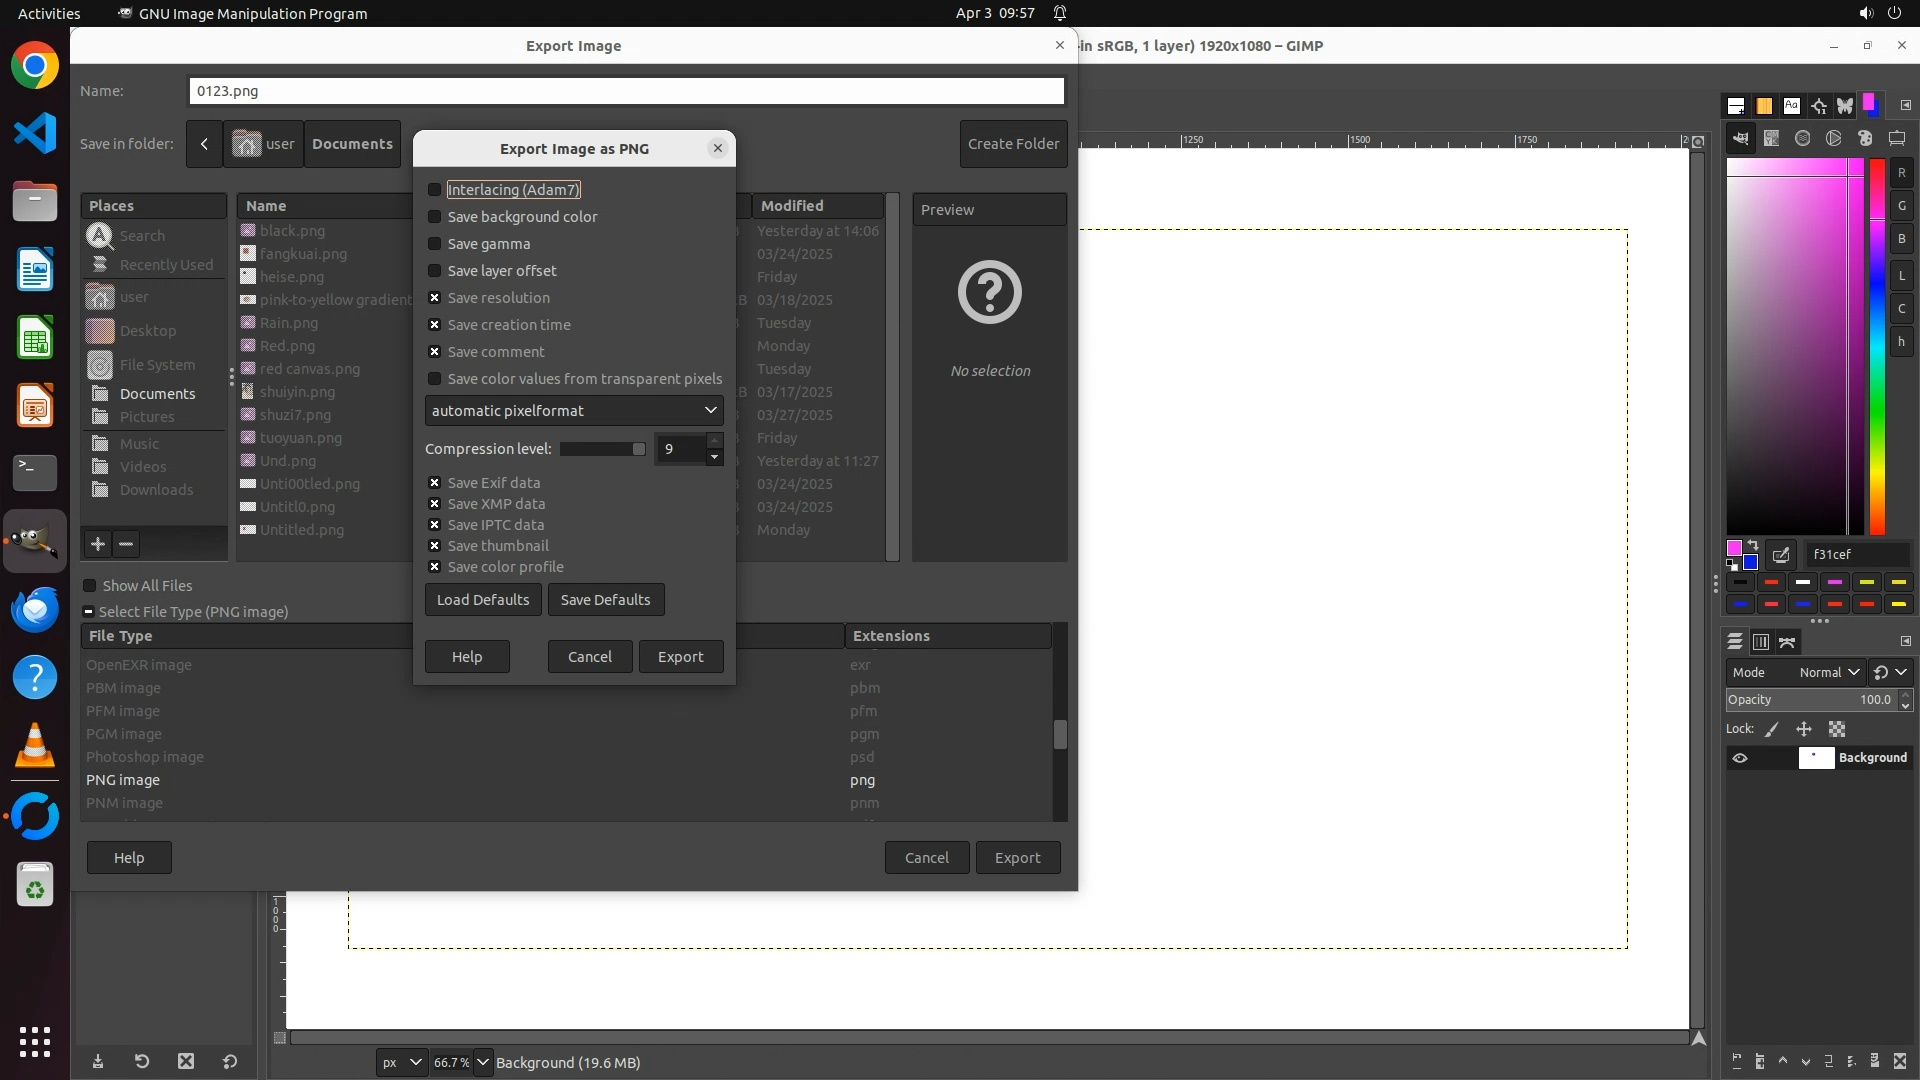
Task: Uncheck Save Exif data option
Action: (x=434, y=483)
